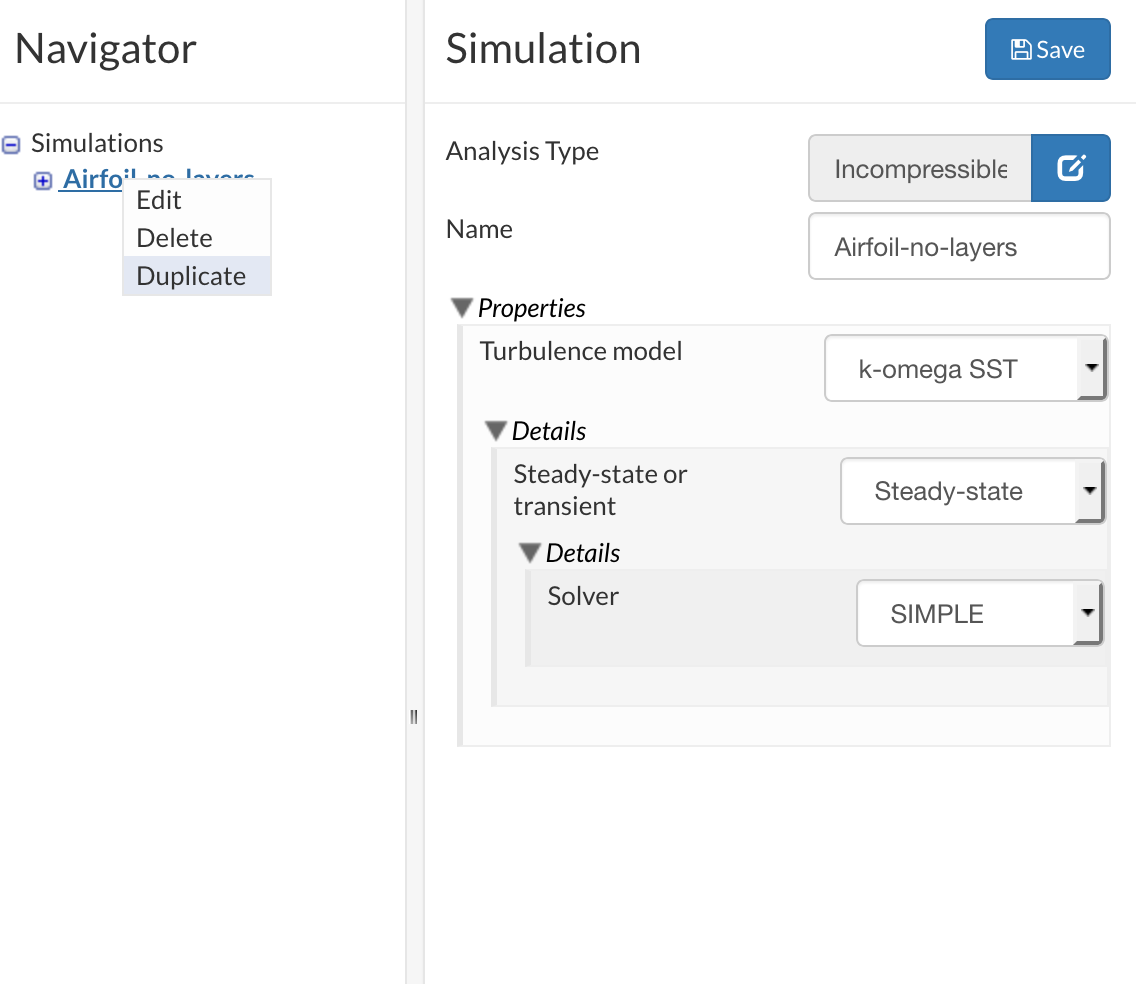Click the Turbulence model dropdown arrow

pyautogui.click(x=1091, y=369)
